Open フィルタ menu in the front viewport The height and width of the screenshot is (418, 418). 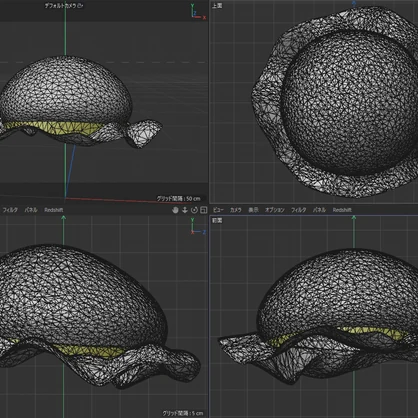tap(298, 210)
